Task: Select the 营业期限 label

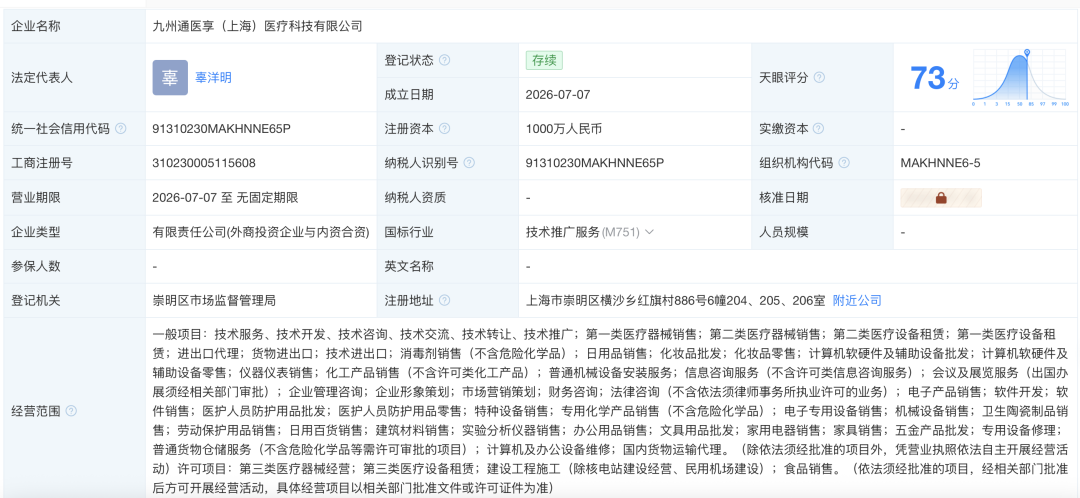Action: [36, 198]
